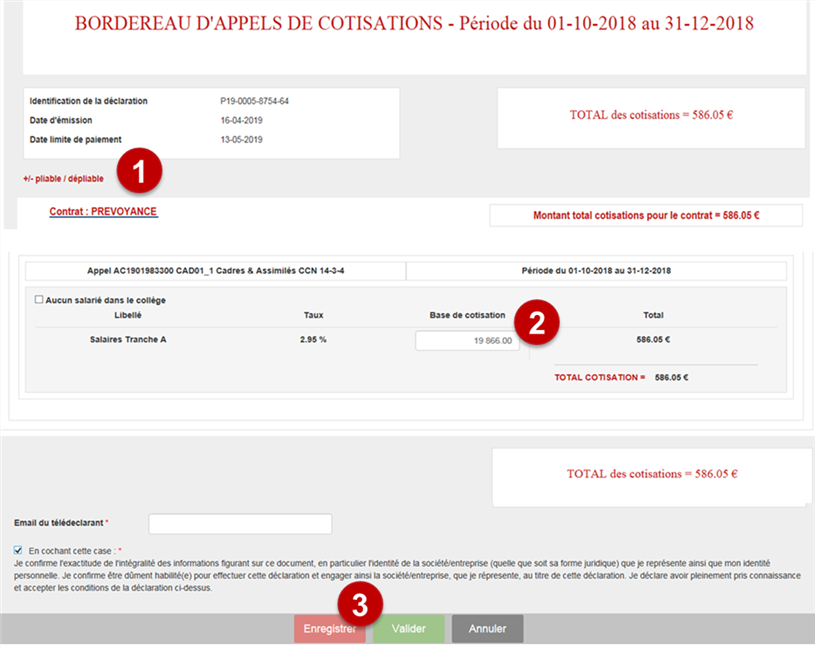Toggle the pliable / dépliable expander
This screenshot has width=815, height=650.
click(63, 179)
